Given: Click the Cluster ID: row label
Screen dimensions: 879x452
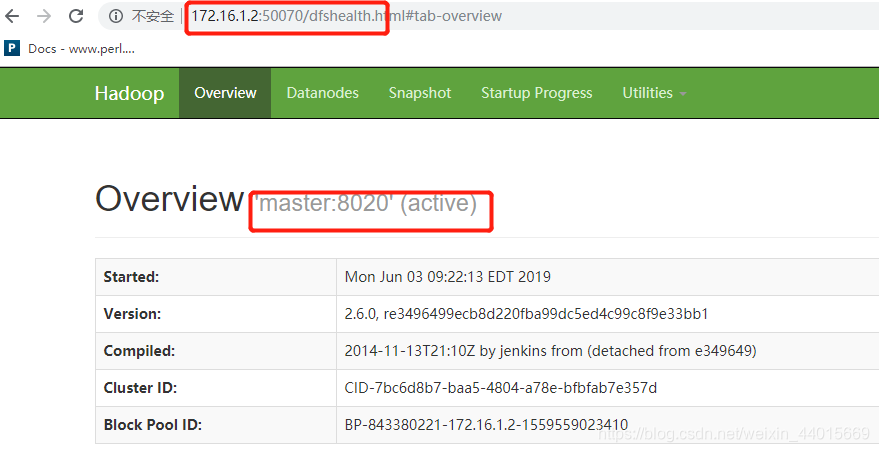Looking at the screenshot, I should point(140,388).
